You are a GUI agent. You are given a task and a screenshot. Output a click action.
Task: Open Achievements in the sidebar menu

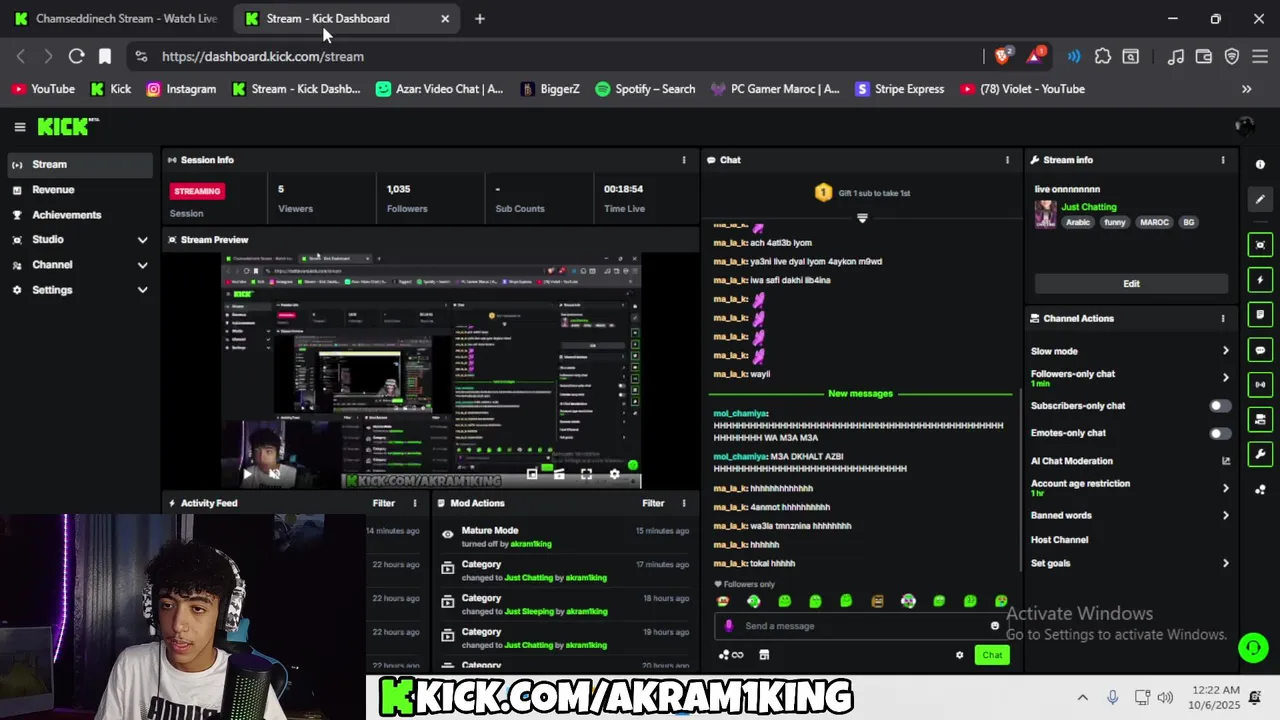79,215
